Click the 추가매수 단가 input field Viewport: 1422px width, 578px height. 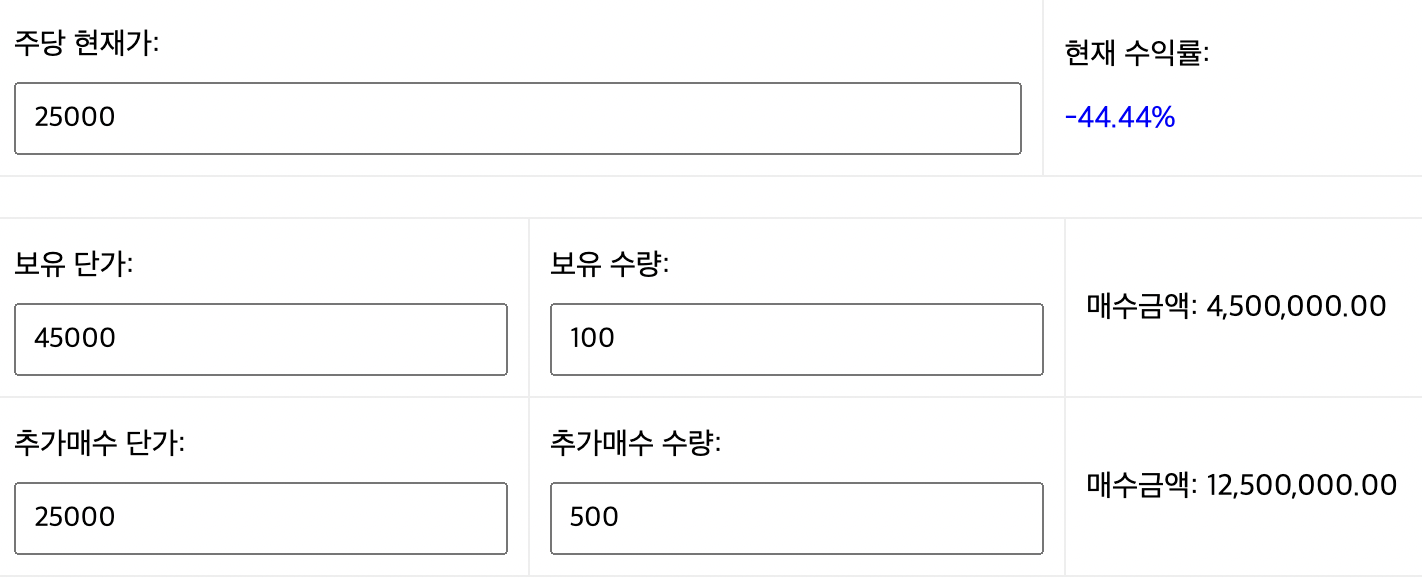(x=260, y=518)
